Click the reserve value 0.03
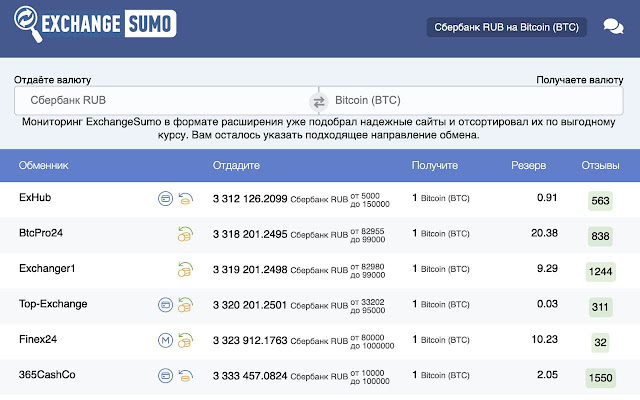640x400 pixels. (547, 304)
